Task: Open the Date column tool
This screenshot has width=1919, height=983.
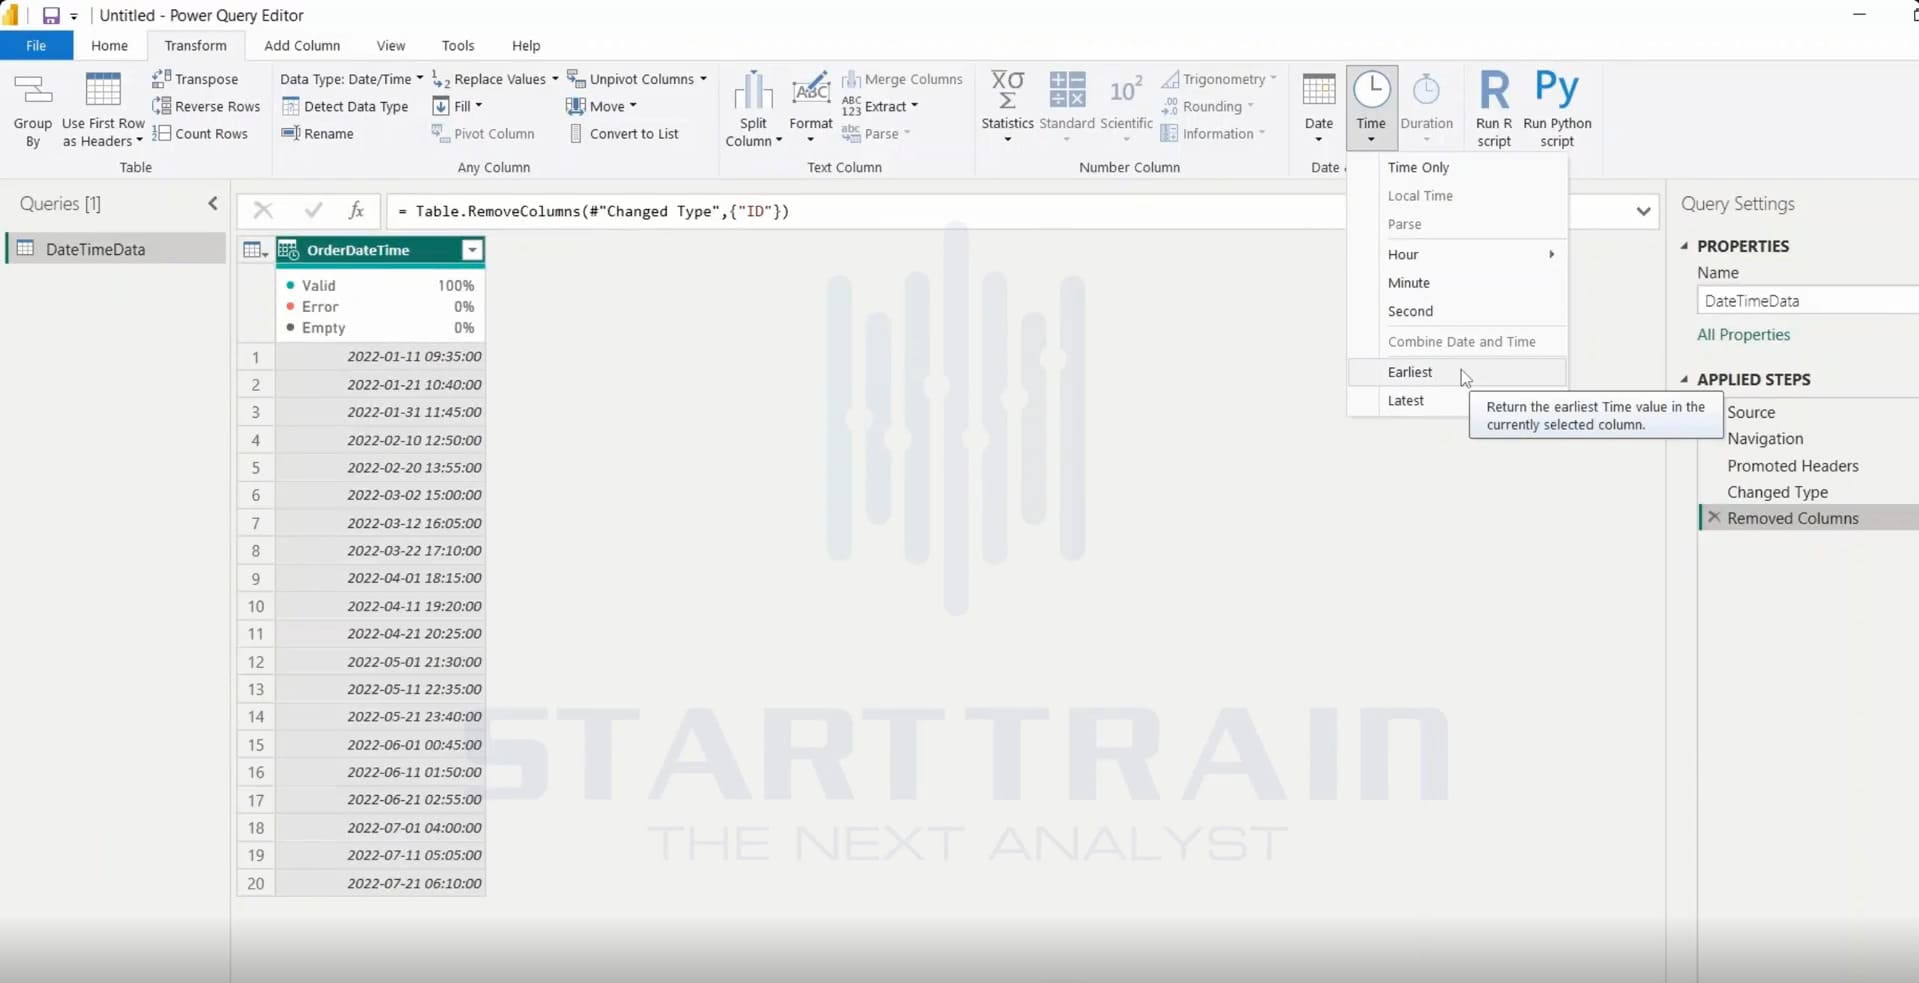Action: tap(1319, 106)
